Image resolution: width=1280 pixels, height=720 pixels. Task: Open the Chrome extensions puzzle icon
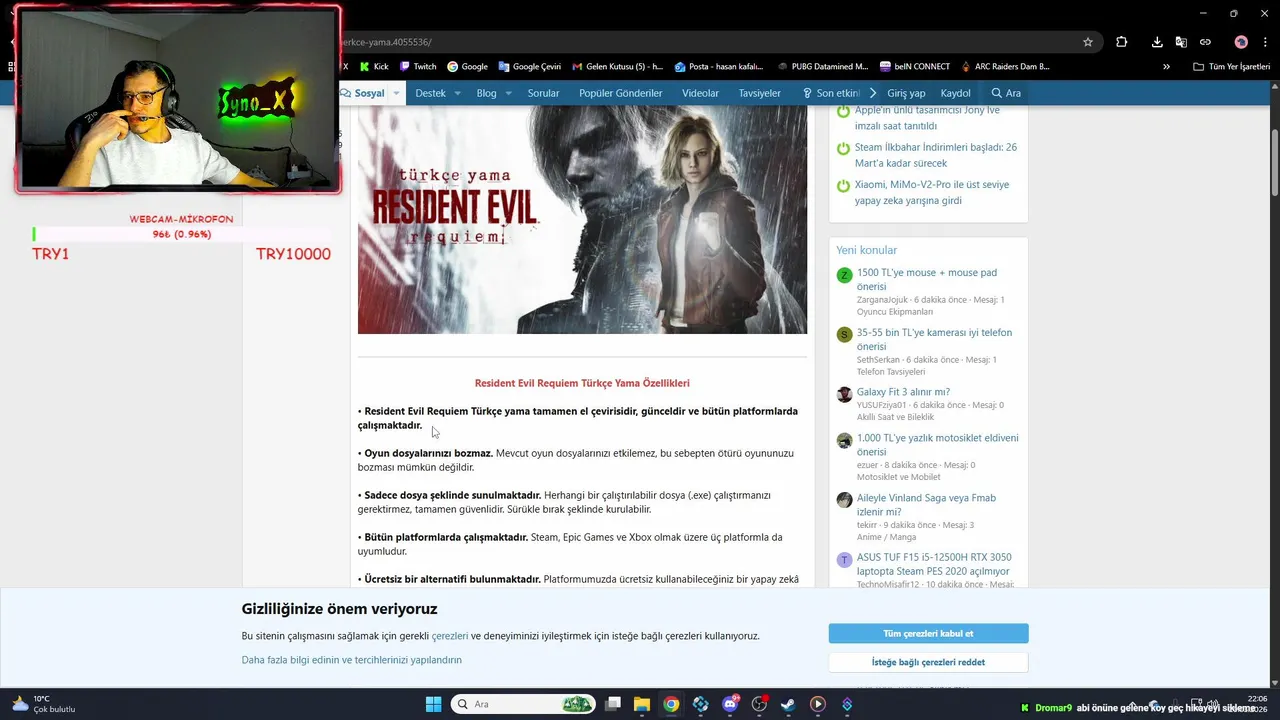pyautogui.click(x=1121, y=42)
